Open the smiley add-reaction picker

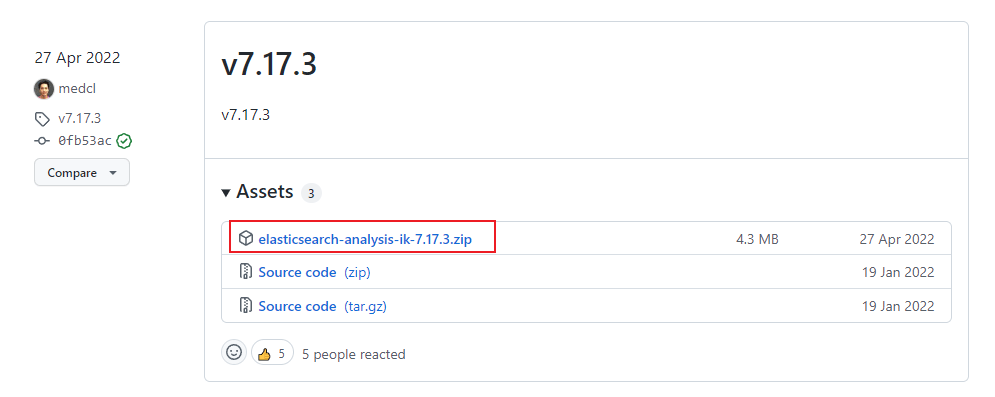tap(234, 353)
